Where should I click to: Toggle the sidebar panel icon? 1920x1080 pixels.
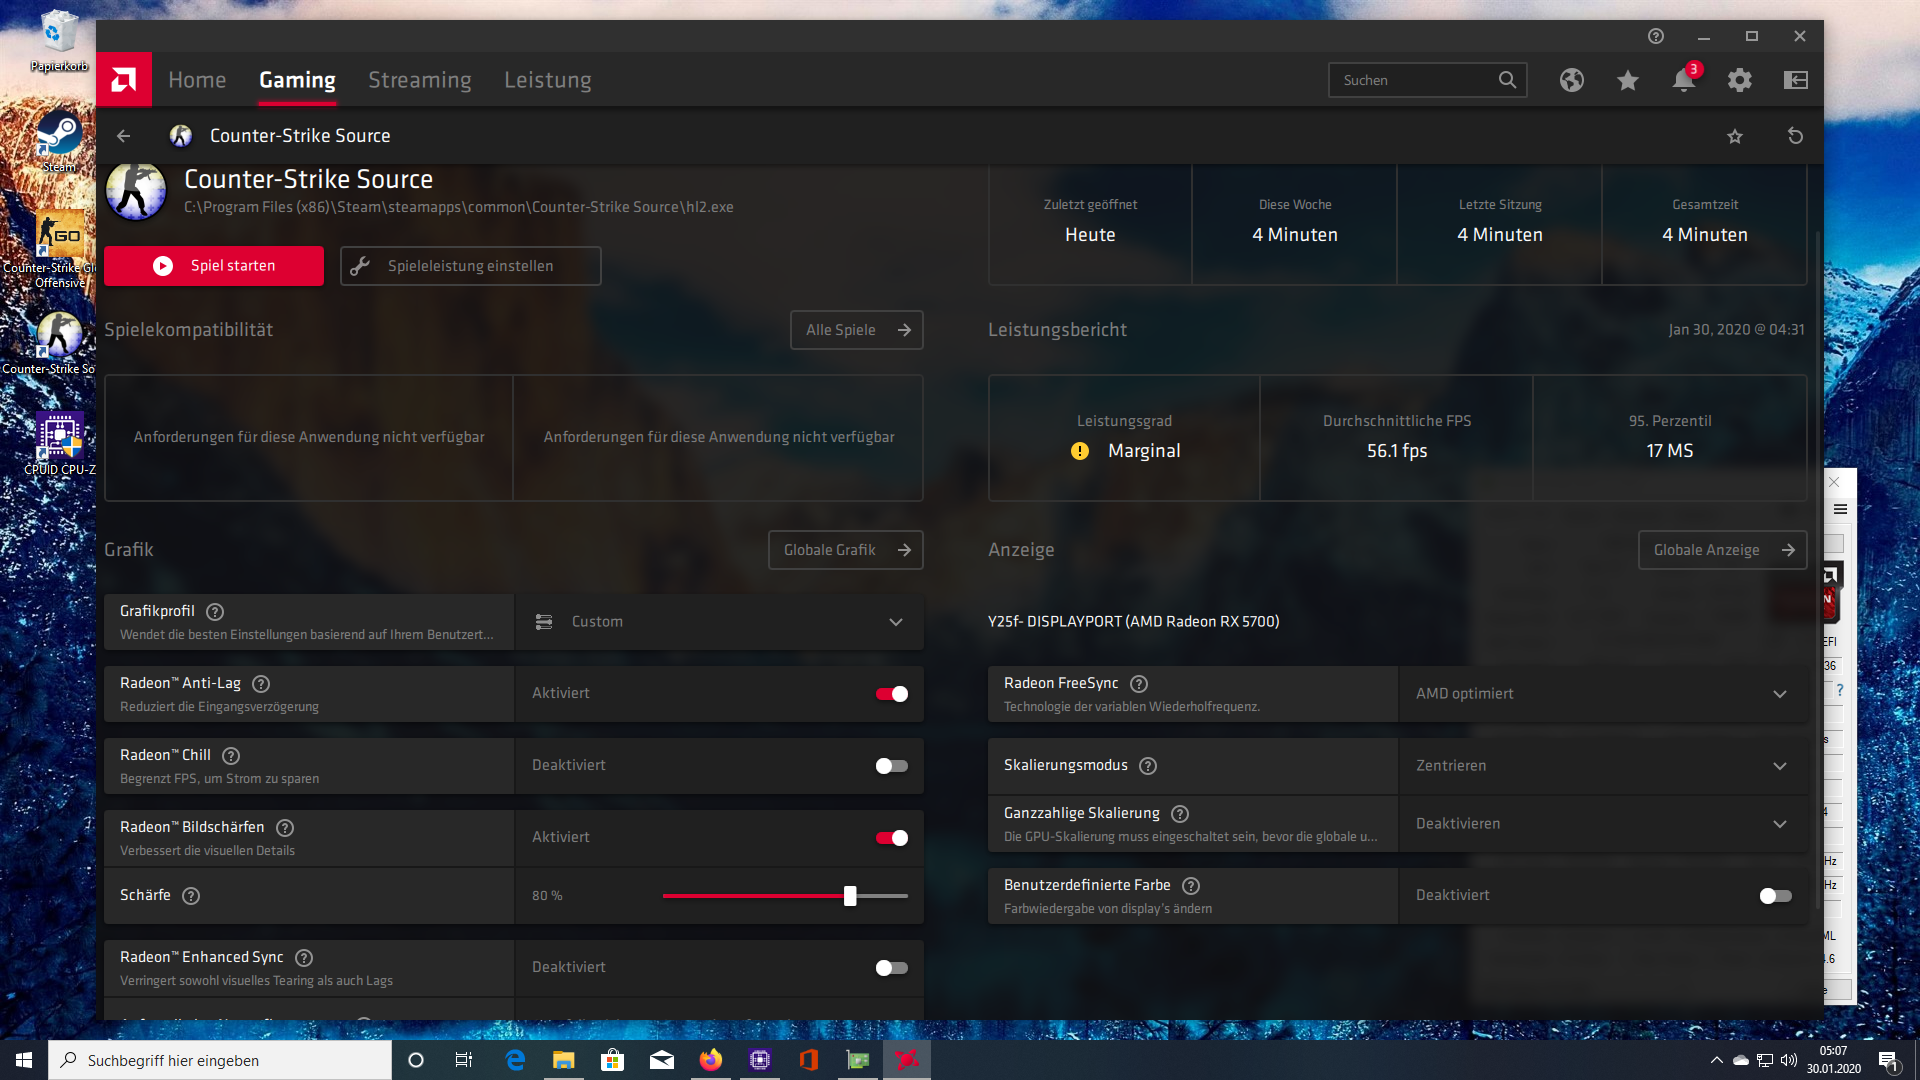(x=1795, y=80)
